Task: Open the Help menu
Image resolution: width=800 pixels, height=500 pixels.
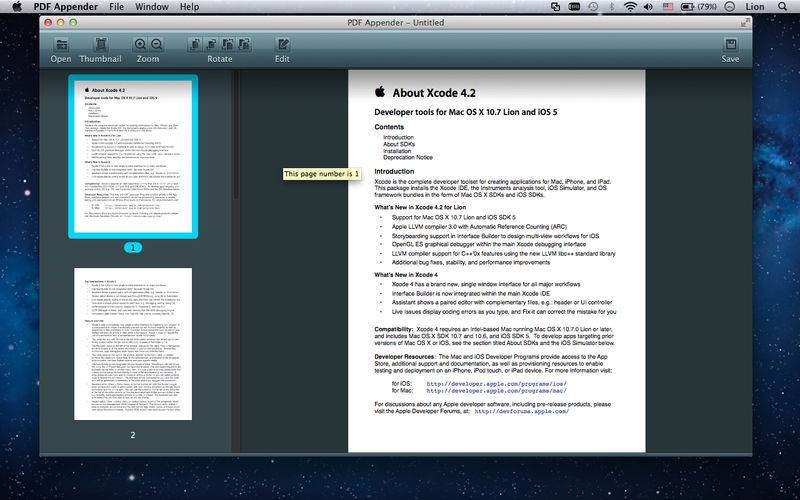Action: pos(189,7)
